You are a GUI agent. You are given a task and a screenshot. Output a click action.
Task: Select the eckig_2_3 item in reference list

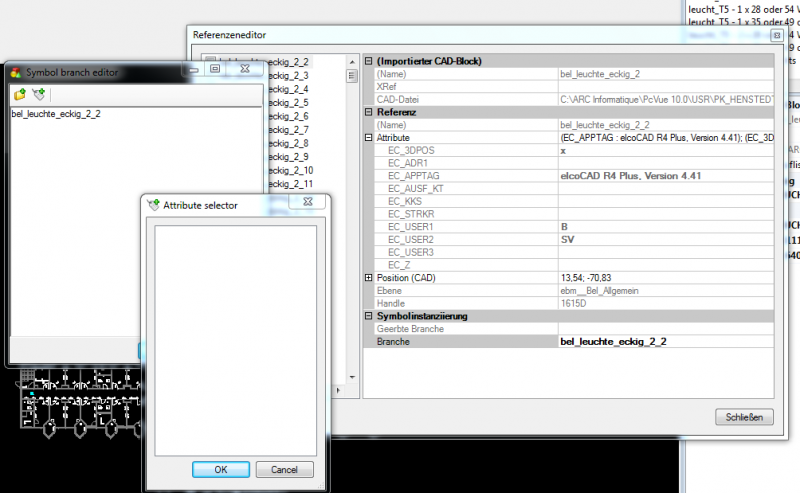click(x=288, y=76)
